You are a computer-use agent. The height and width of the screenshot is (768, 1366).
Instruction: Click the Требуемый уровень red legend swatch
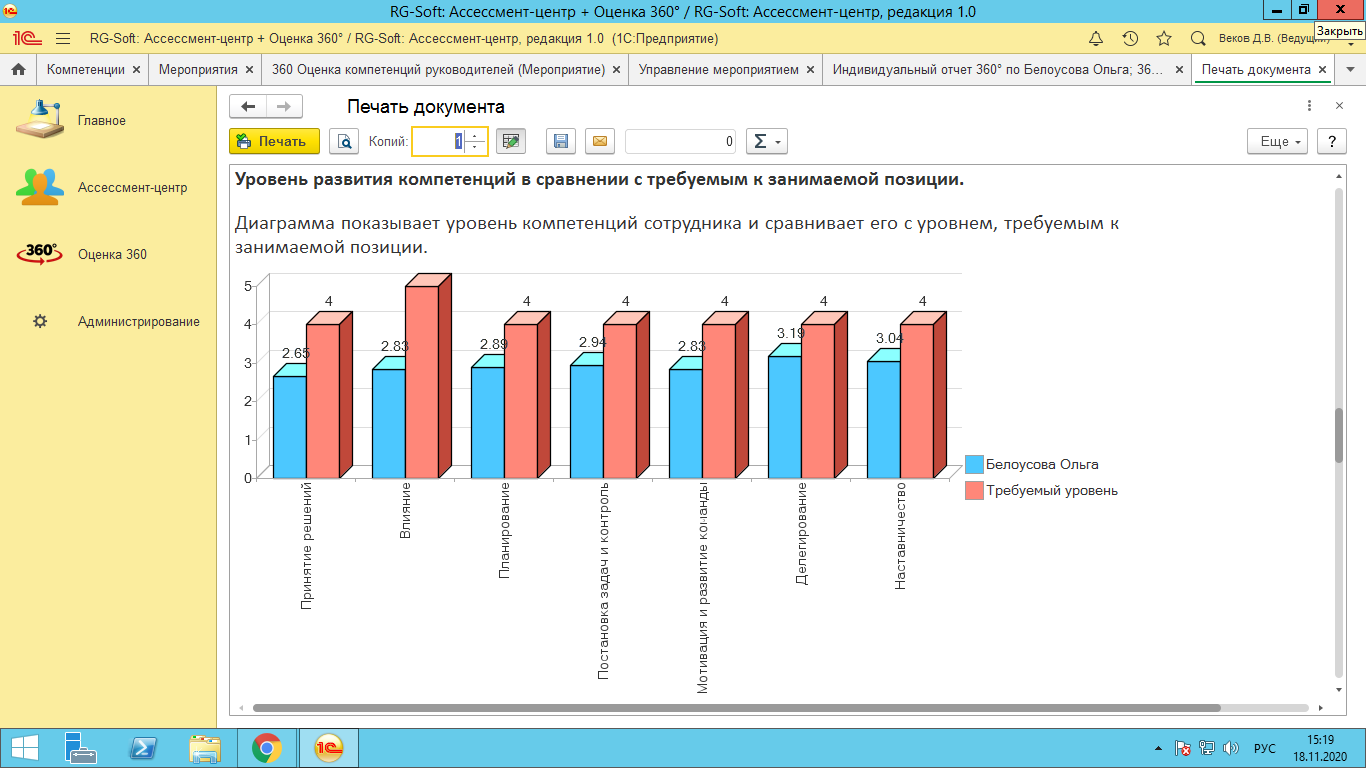point(974,490)
